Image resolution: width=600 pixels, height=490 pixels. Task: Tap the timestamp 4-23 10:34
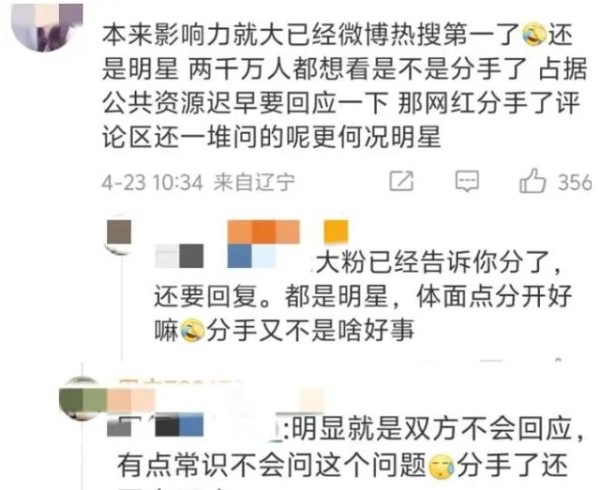click(x=152, y=182)
